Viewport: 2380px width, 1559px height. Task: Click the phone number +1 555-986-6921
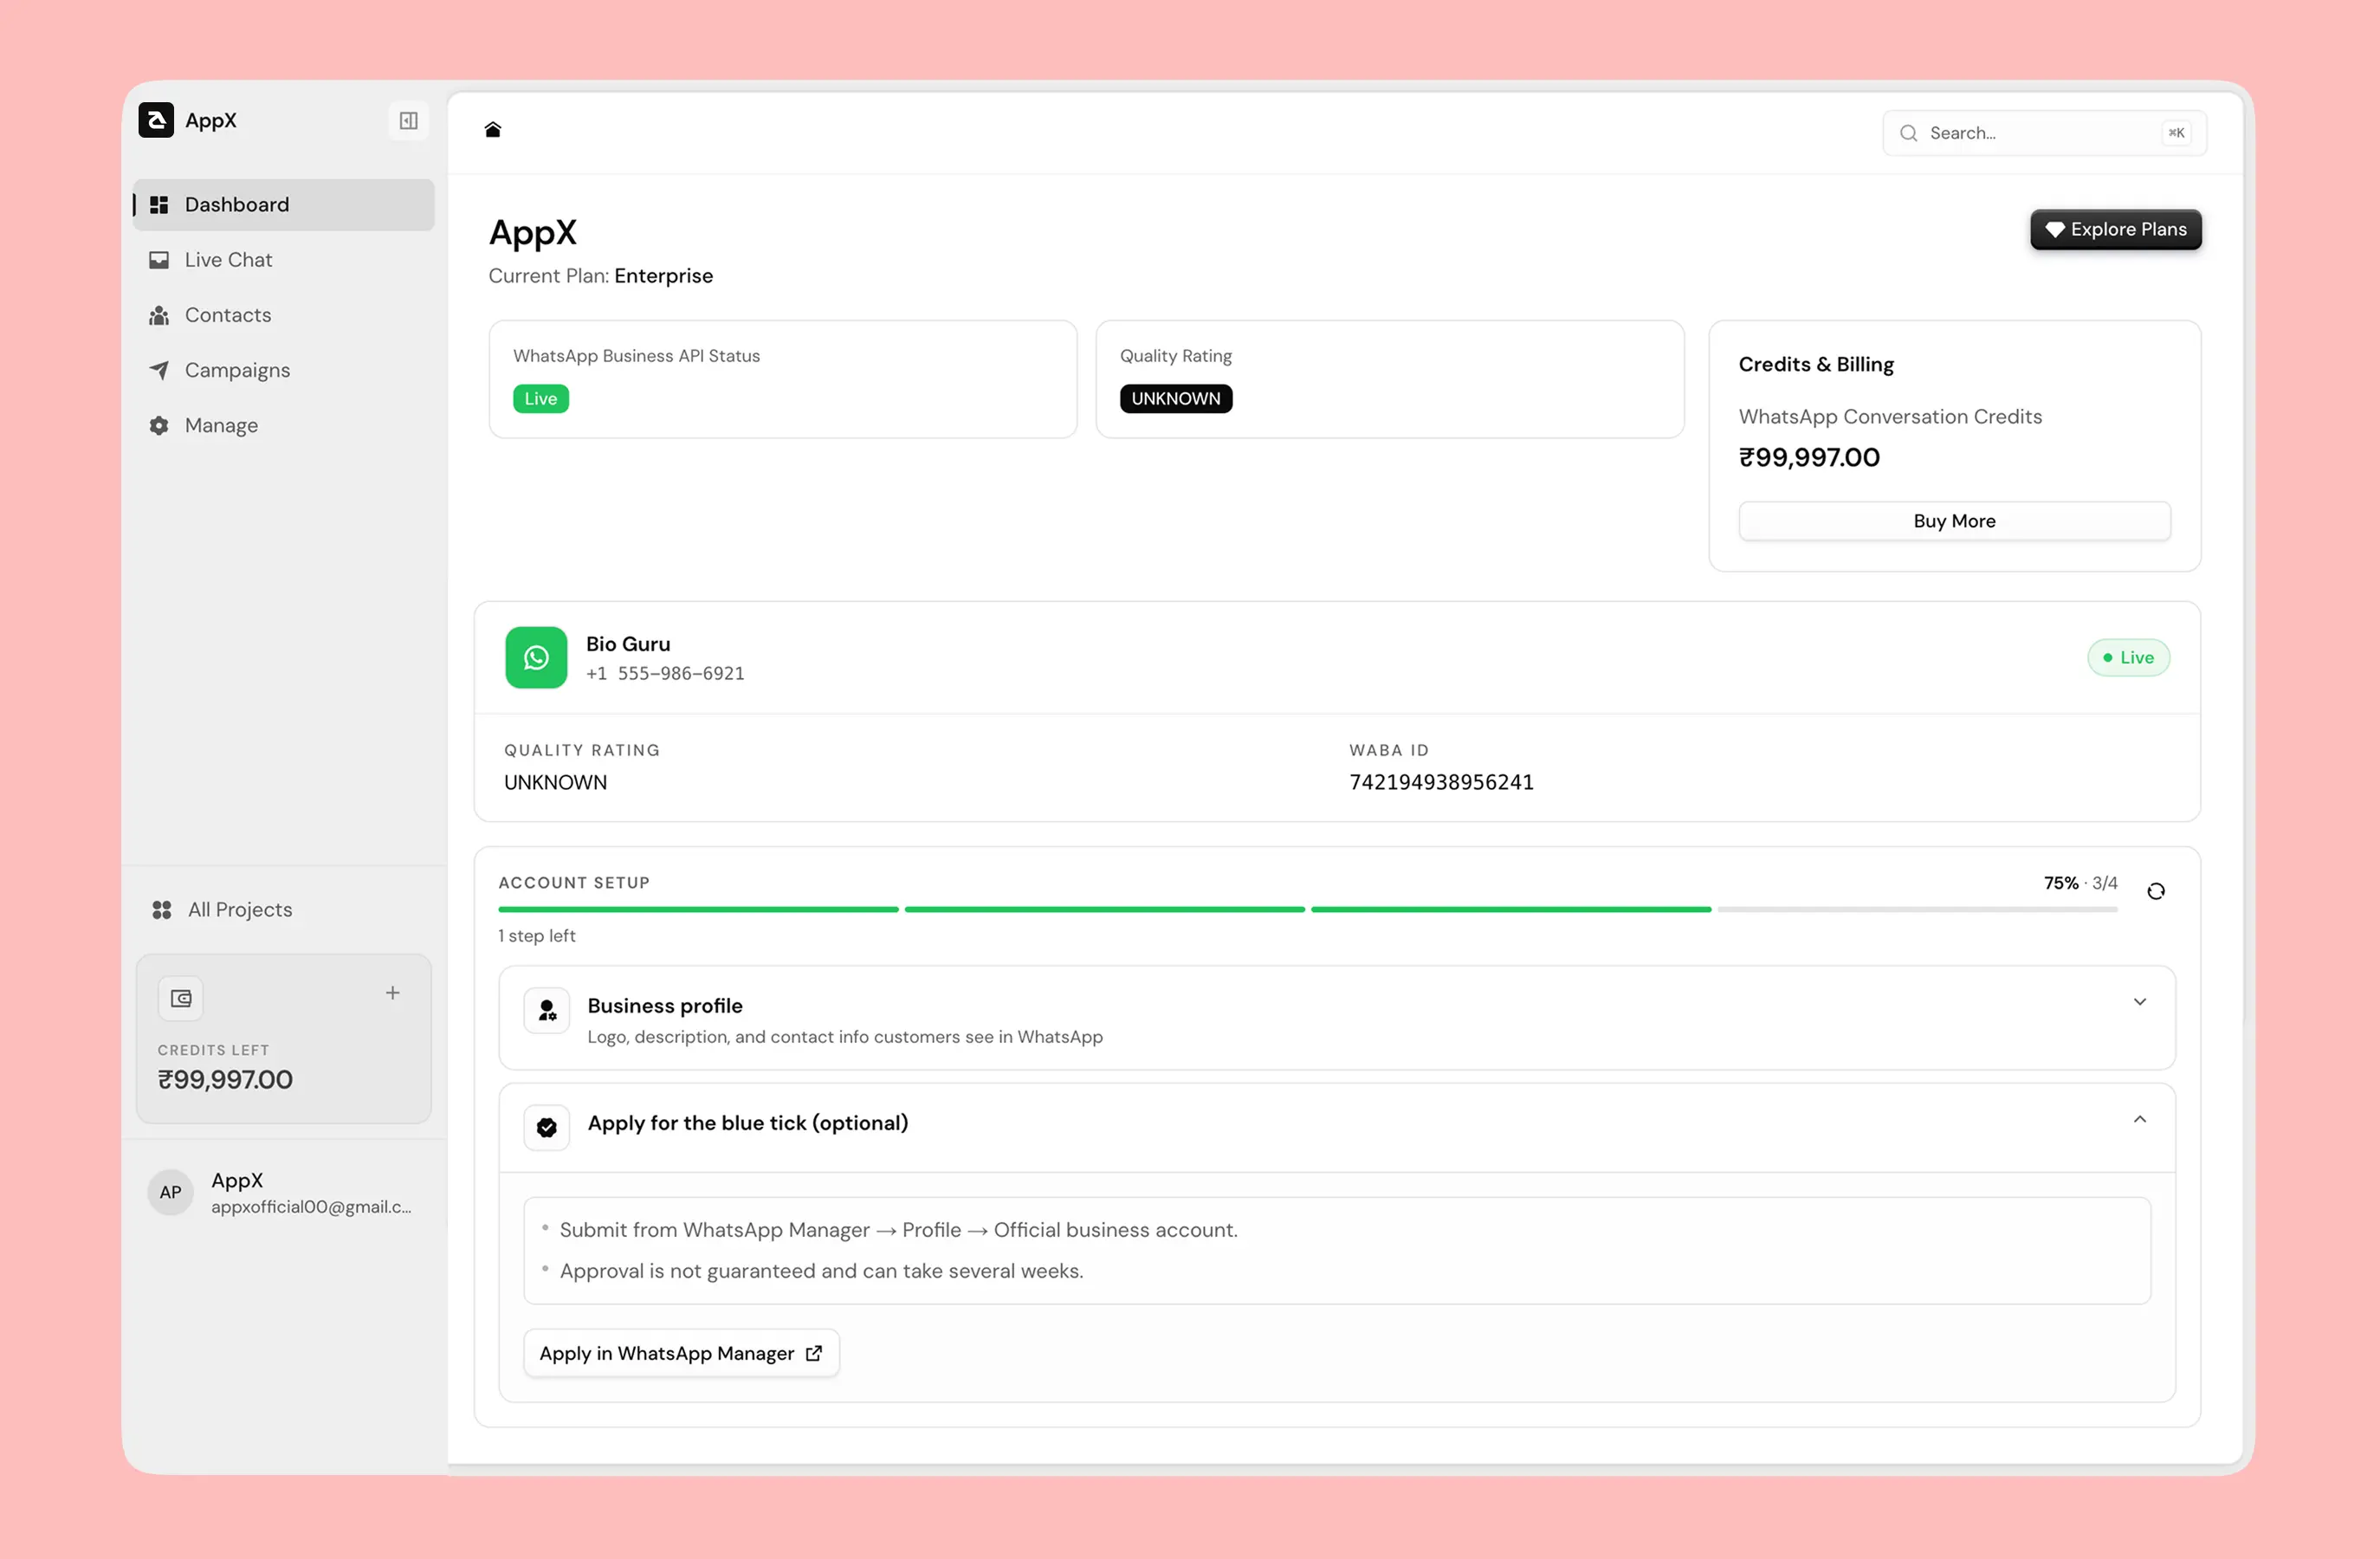pos(665,674)
